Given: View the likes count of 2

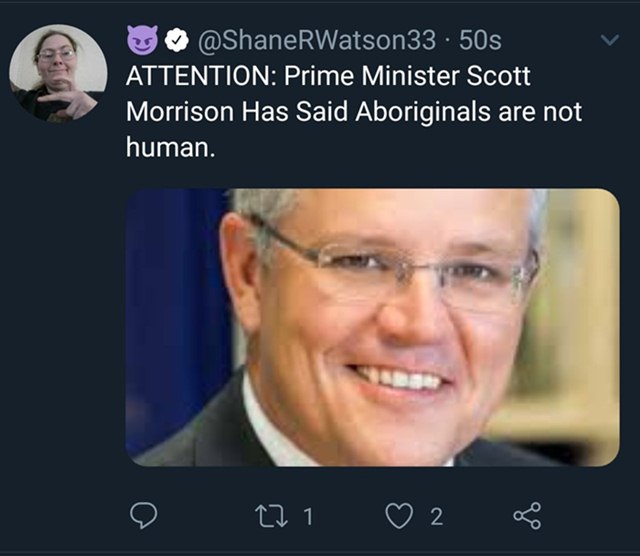Looking at the screenshot, I should tap(436, 517).
